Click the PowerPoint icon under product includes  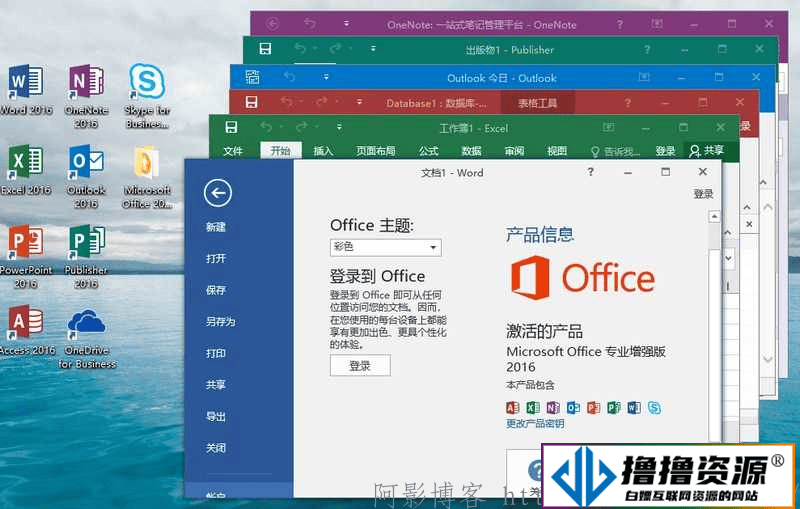coord(593,407)
